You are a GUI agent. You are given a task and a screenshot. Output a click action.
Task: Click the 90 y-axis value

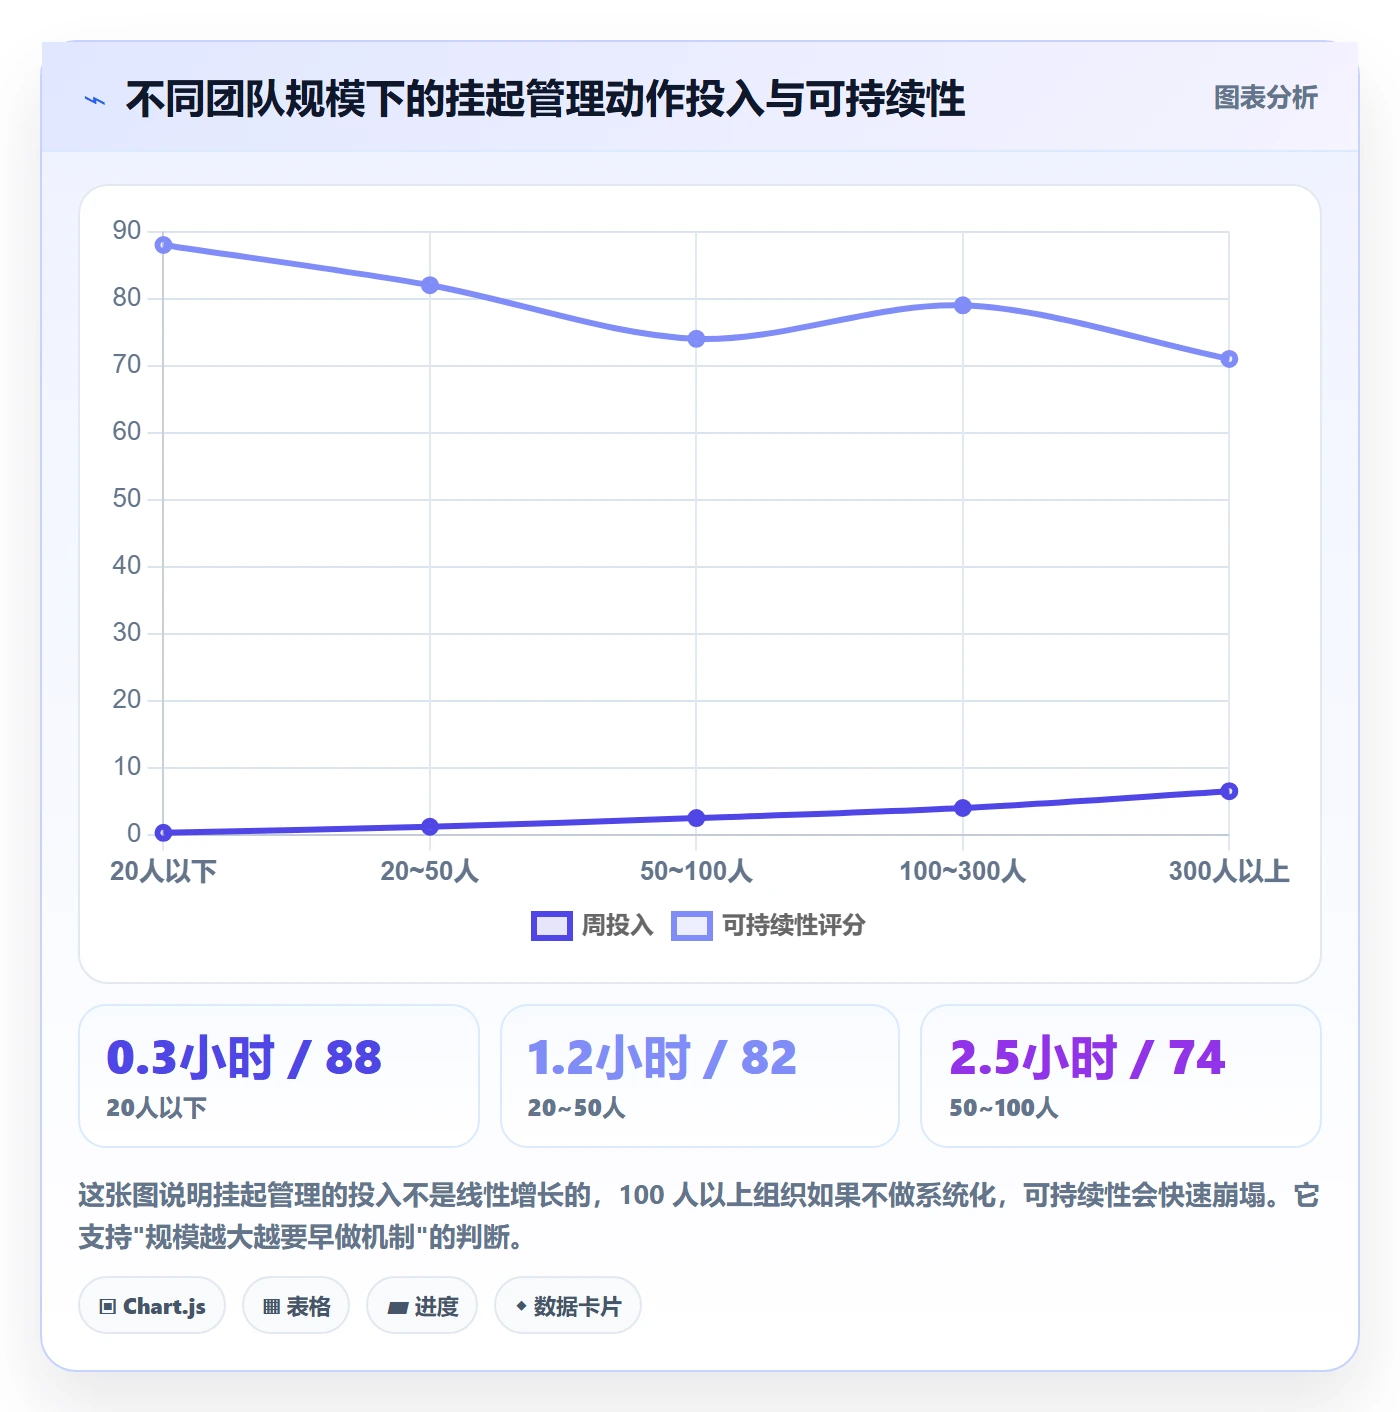(127, 231)
